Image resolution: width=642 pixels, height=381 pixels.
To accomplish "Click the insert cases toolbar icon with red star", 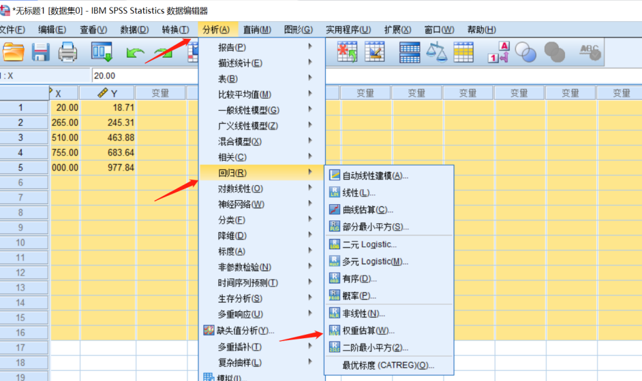I will pos(347,52).
